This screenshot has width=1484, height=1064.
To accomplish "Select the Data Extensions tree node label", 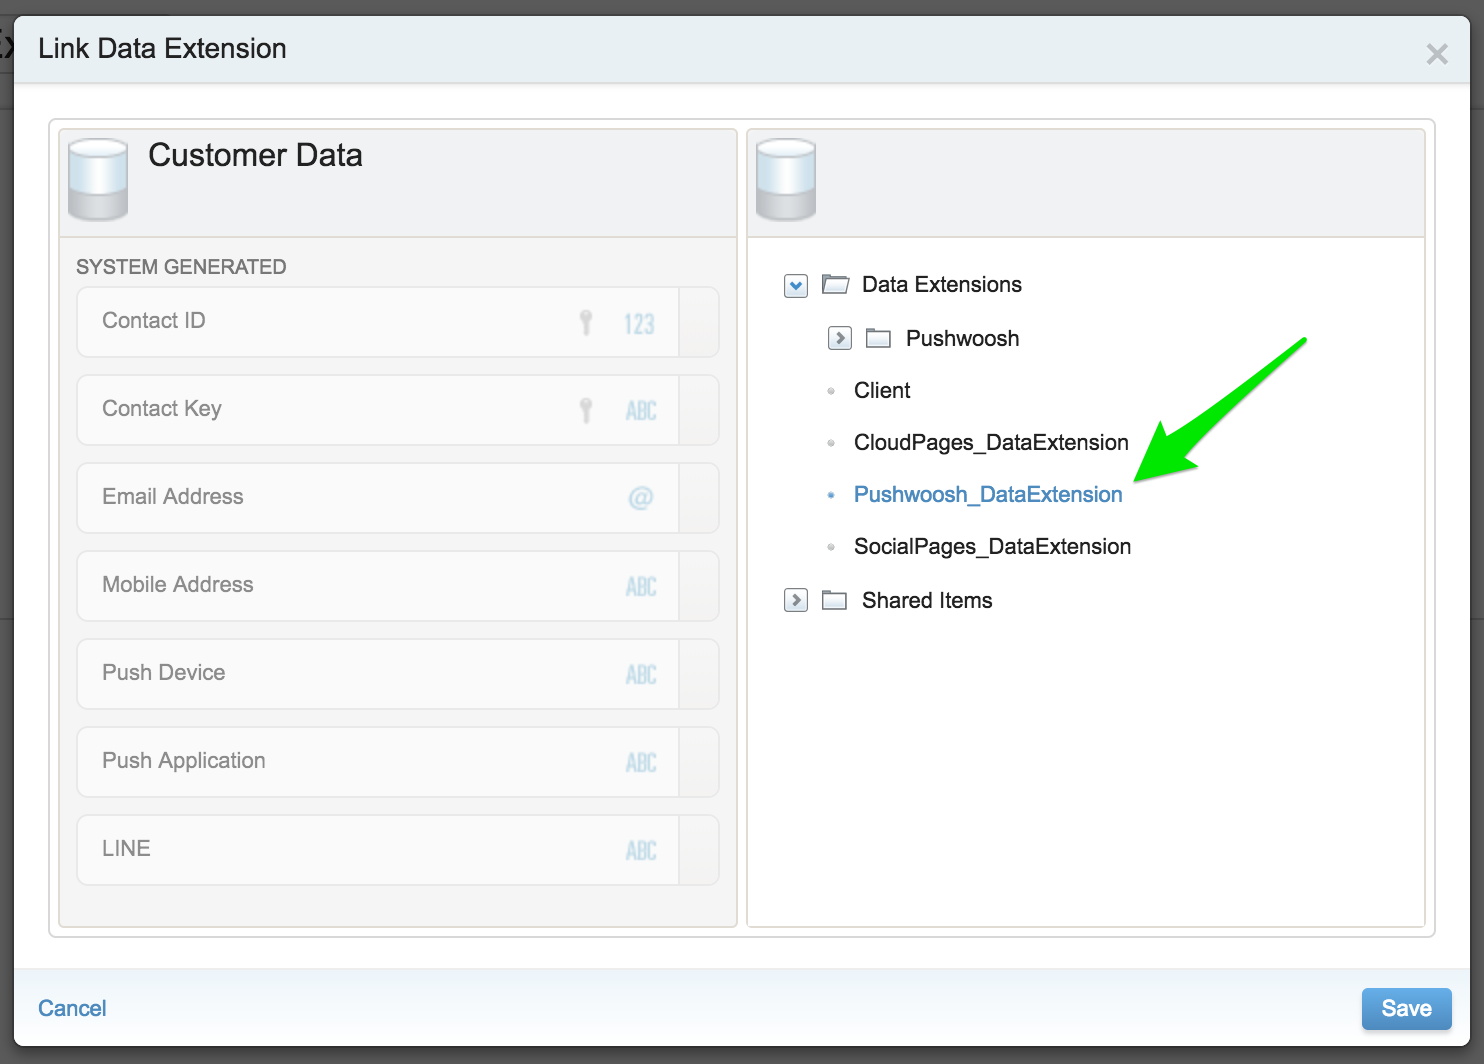I will click(x=942, y=285).
